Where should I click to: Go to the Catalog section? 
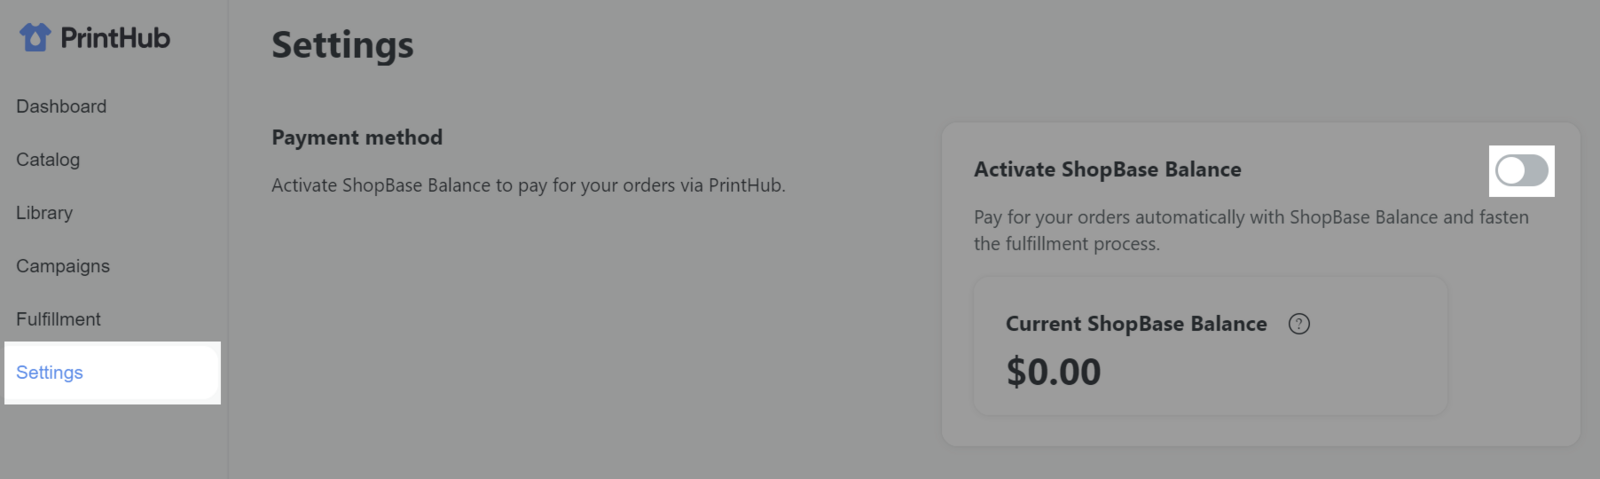48,160
